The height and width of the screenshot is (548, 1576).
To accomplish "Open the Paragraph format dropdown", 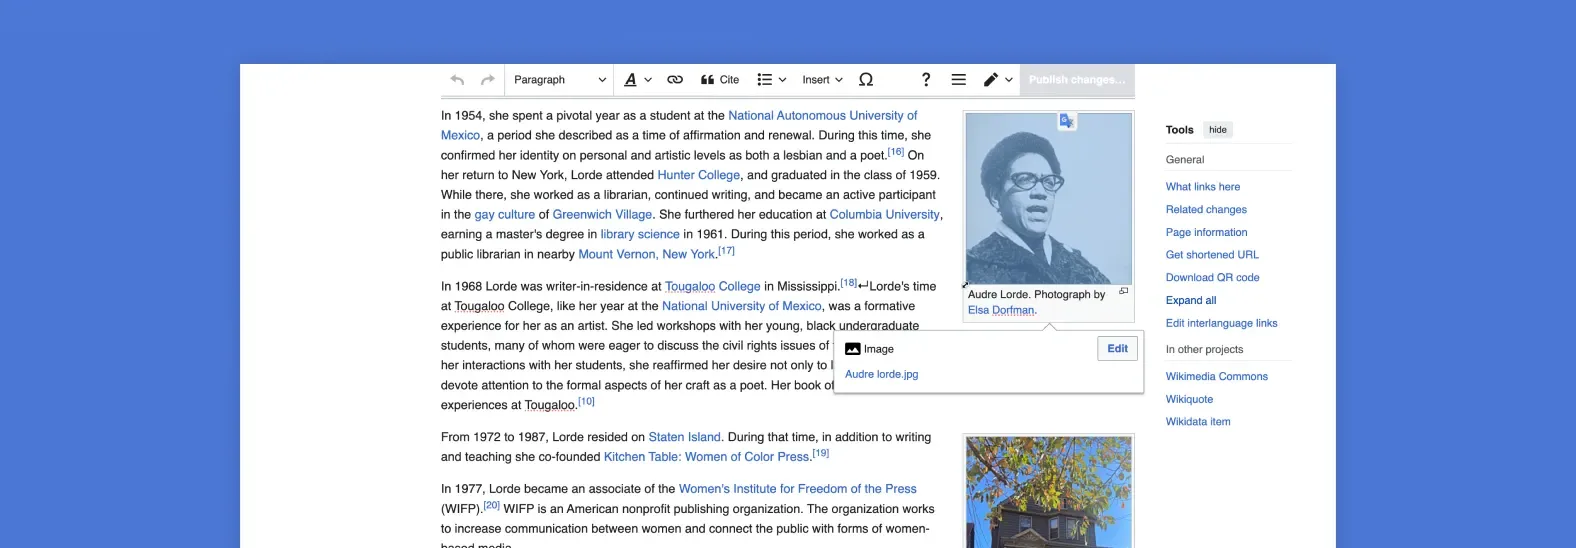I will [x=559, y=80].
